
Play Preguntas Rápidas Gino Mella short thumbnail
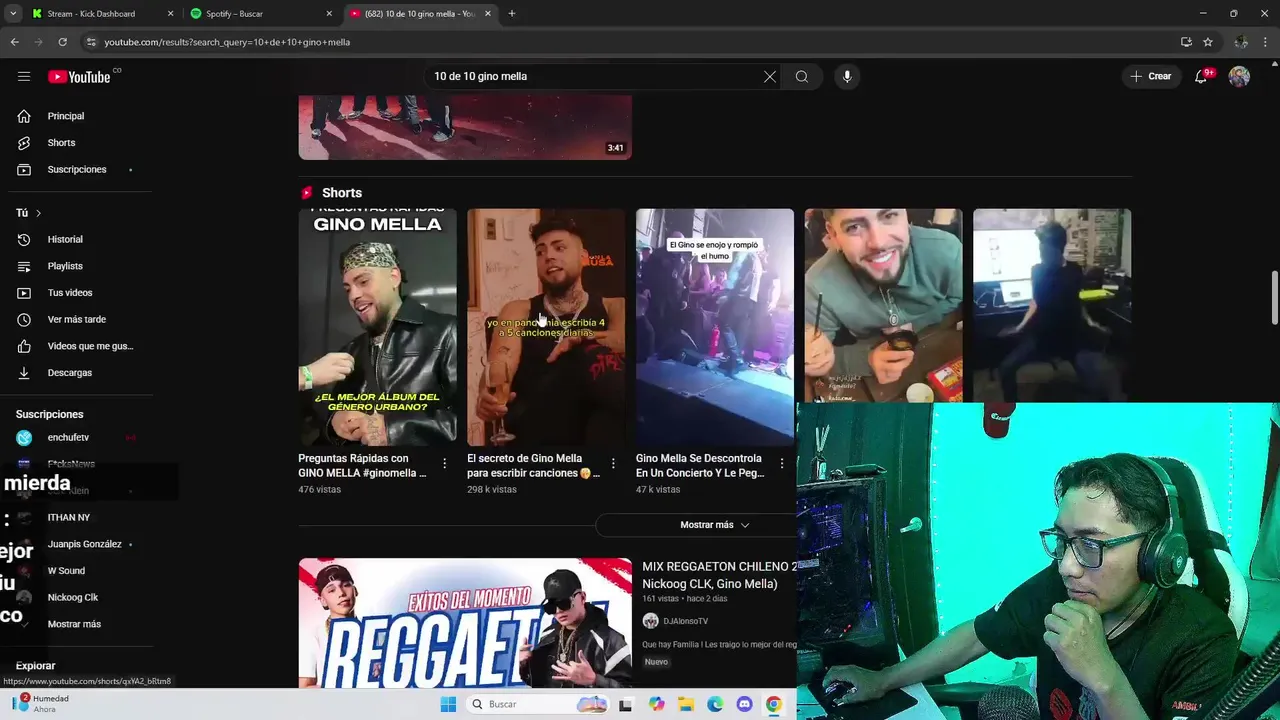tap(377, 327)
